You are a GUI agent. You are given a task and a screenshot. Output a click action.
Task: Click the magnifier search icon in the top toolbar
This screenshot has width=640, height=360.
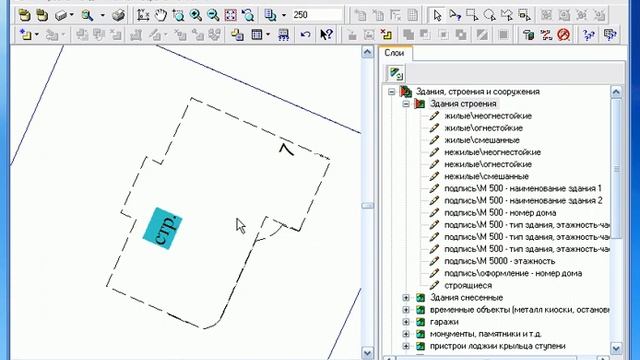[87, 16]
